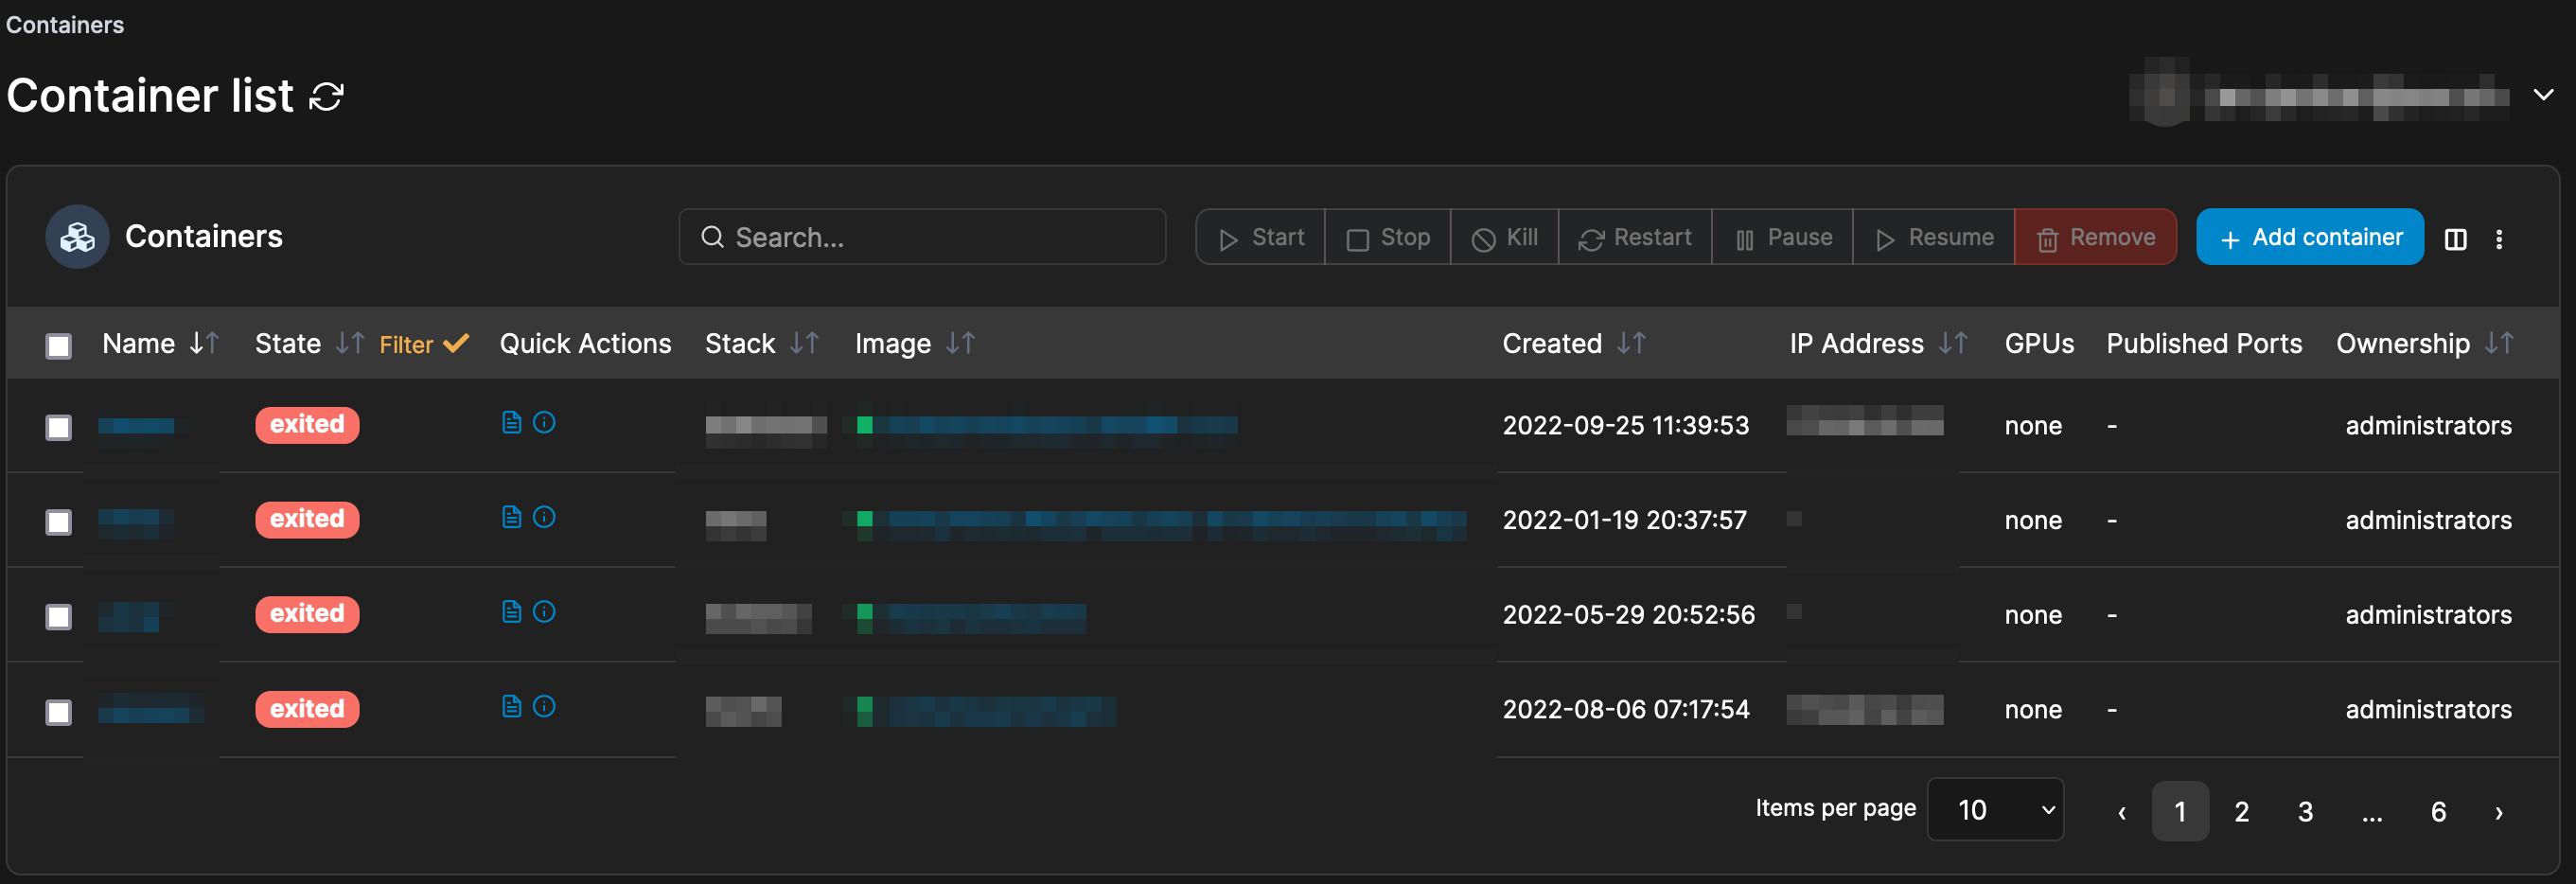This screenshot has width=2576, height=884.
Task: Navigate via the Containers breadcrumb
Action: click(x=64, y=24)
